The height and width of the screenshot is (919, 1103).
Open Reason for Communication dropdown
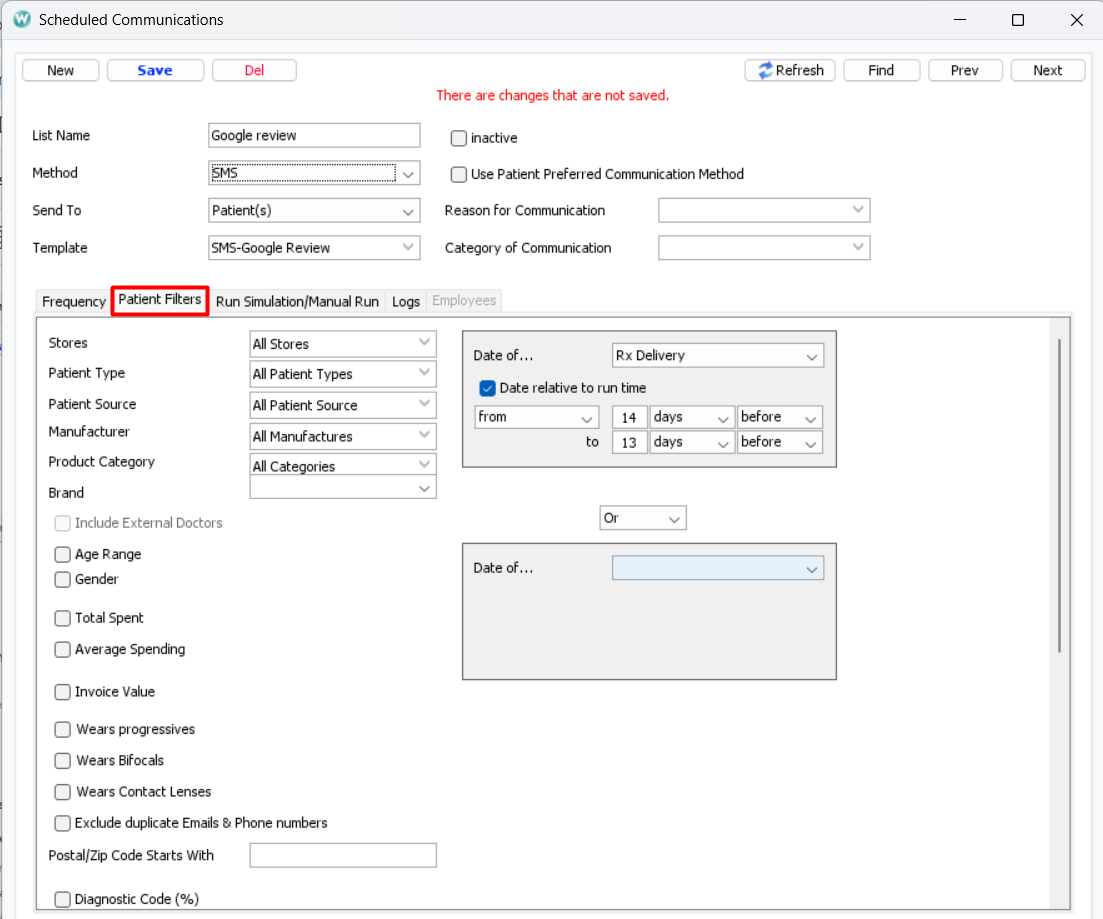pos(764,210)
